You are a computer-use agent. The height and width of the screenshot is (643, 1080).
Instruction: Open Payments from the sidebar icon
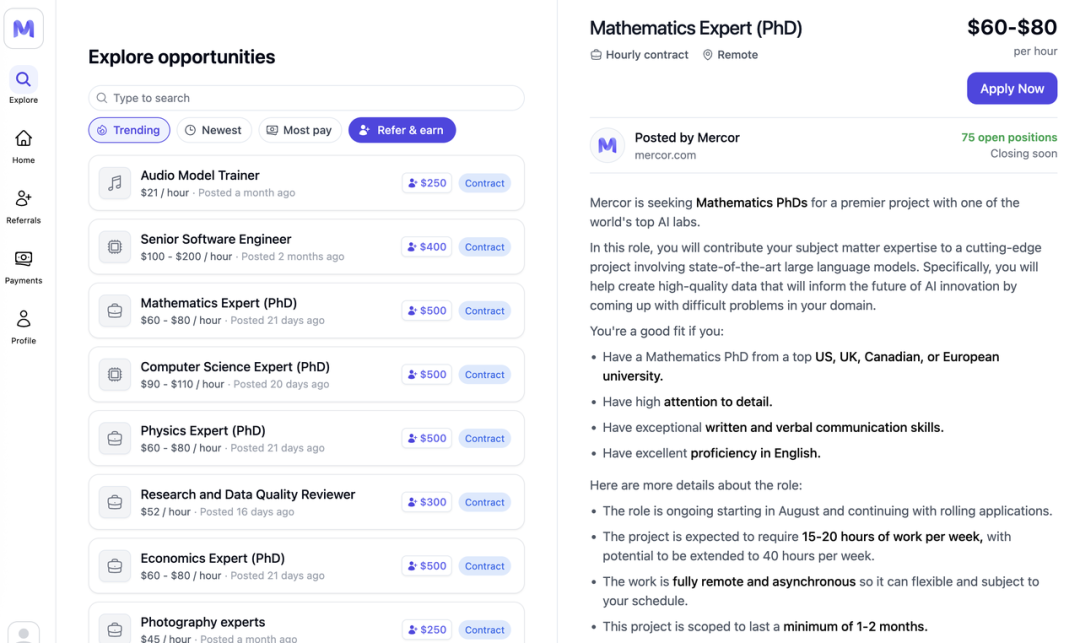point(23,258)
